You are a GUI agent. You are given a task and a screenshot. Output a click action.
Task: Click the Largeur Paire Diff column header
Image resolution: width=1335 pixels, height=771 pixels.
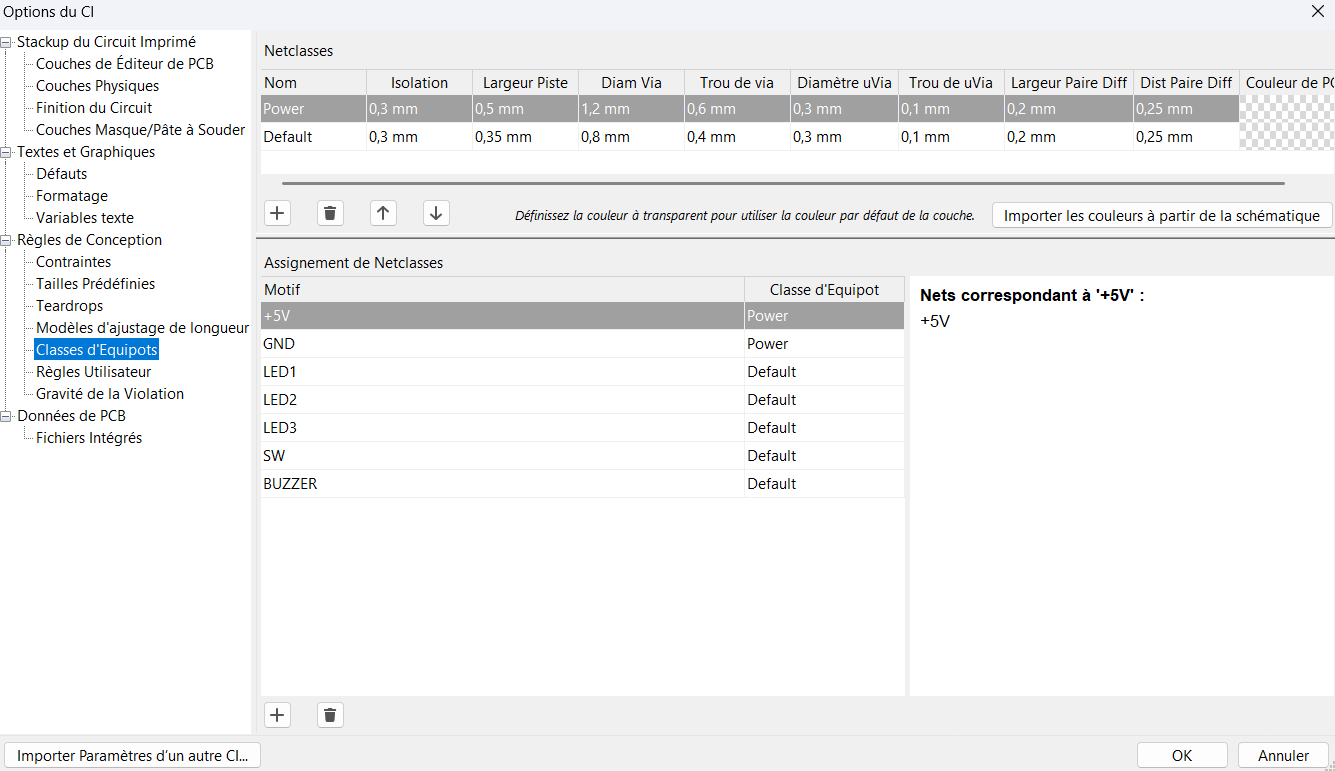pyautogui.click(x=1069, y=83)
